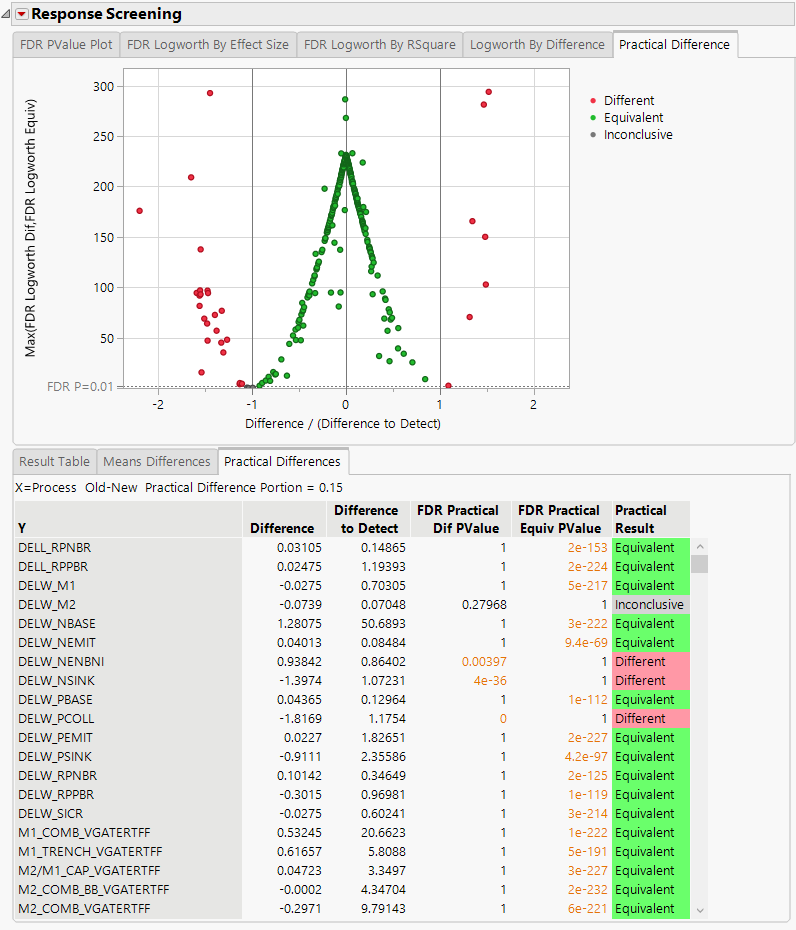The image size is (796, 930).
Task: Click the Difference to Detect column header
Action: tap(366, 519)
